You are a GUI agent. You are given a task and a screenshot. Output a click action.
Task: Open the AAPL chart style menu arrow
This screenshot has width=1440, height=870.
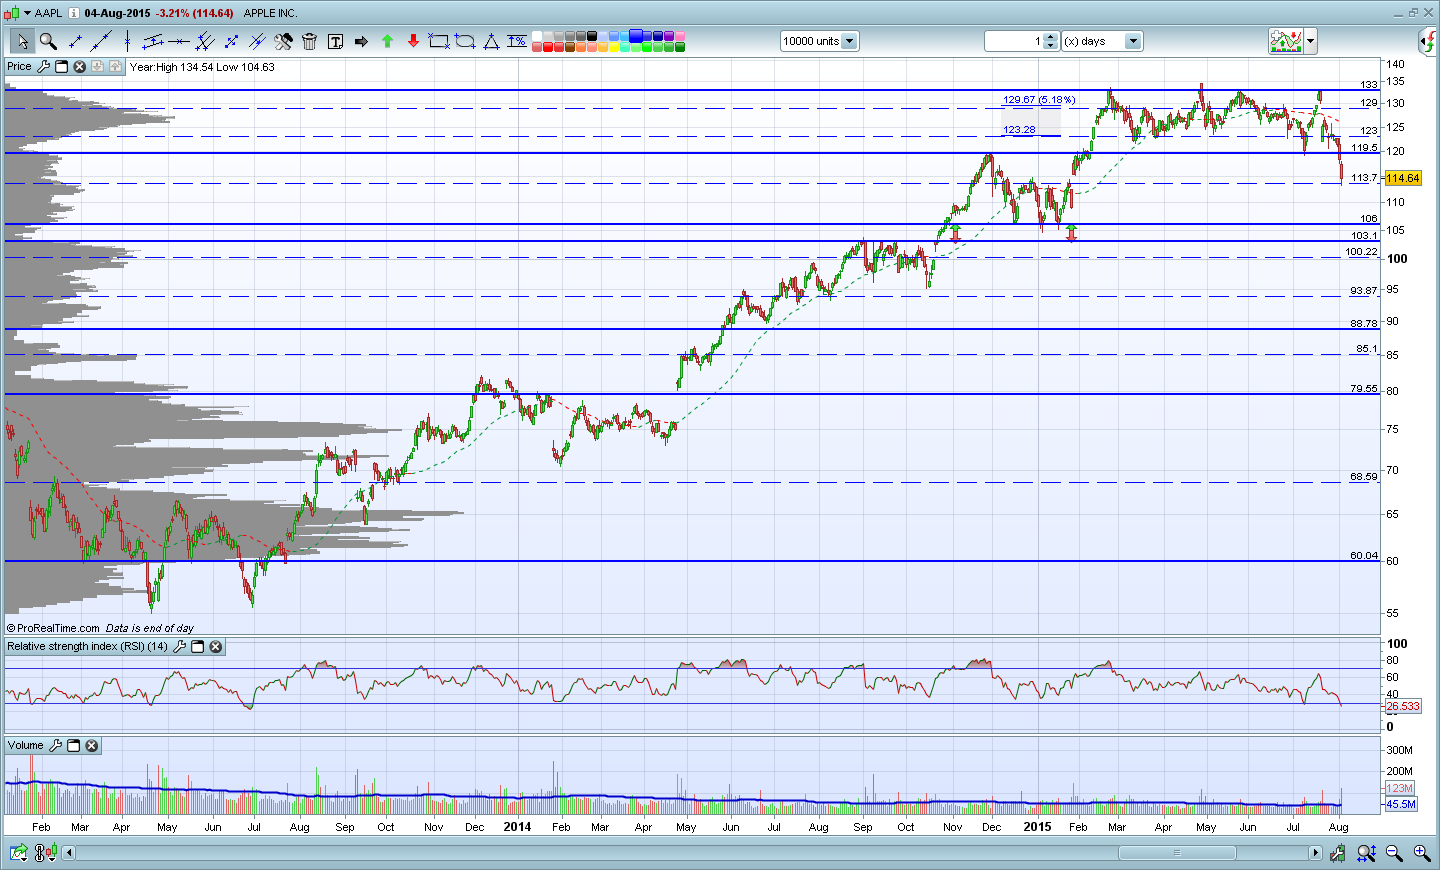coord(27,13)
